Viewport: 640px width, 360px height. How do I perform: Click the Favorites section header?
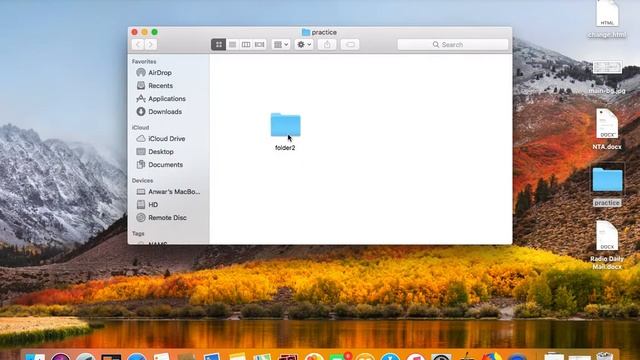[x=144, y=62]
